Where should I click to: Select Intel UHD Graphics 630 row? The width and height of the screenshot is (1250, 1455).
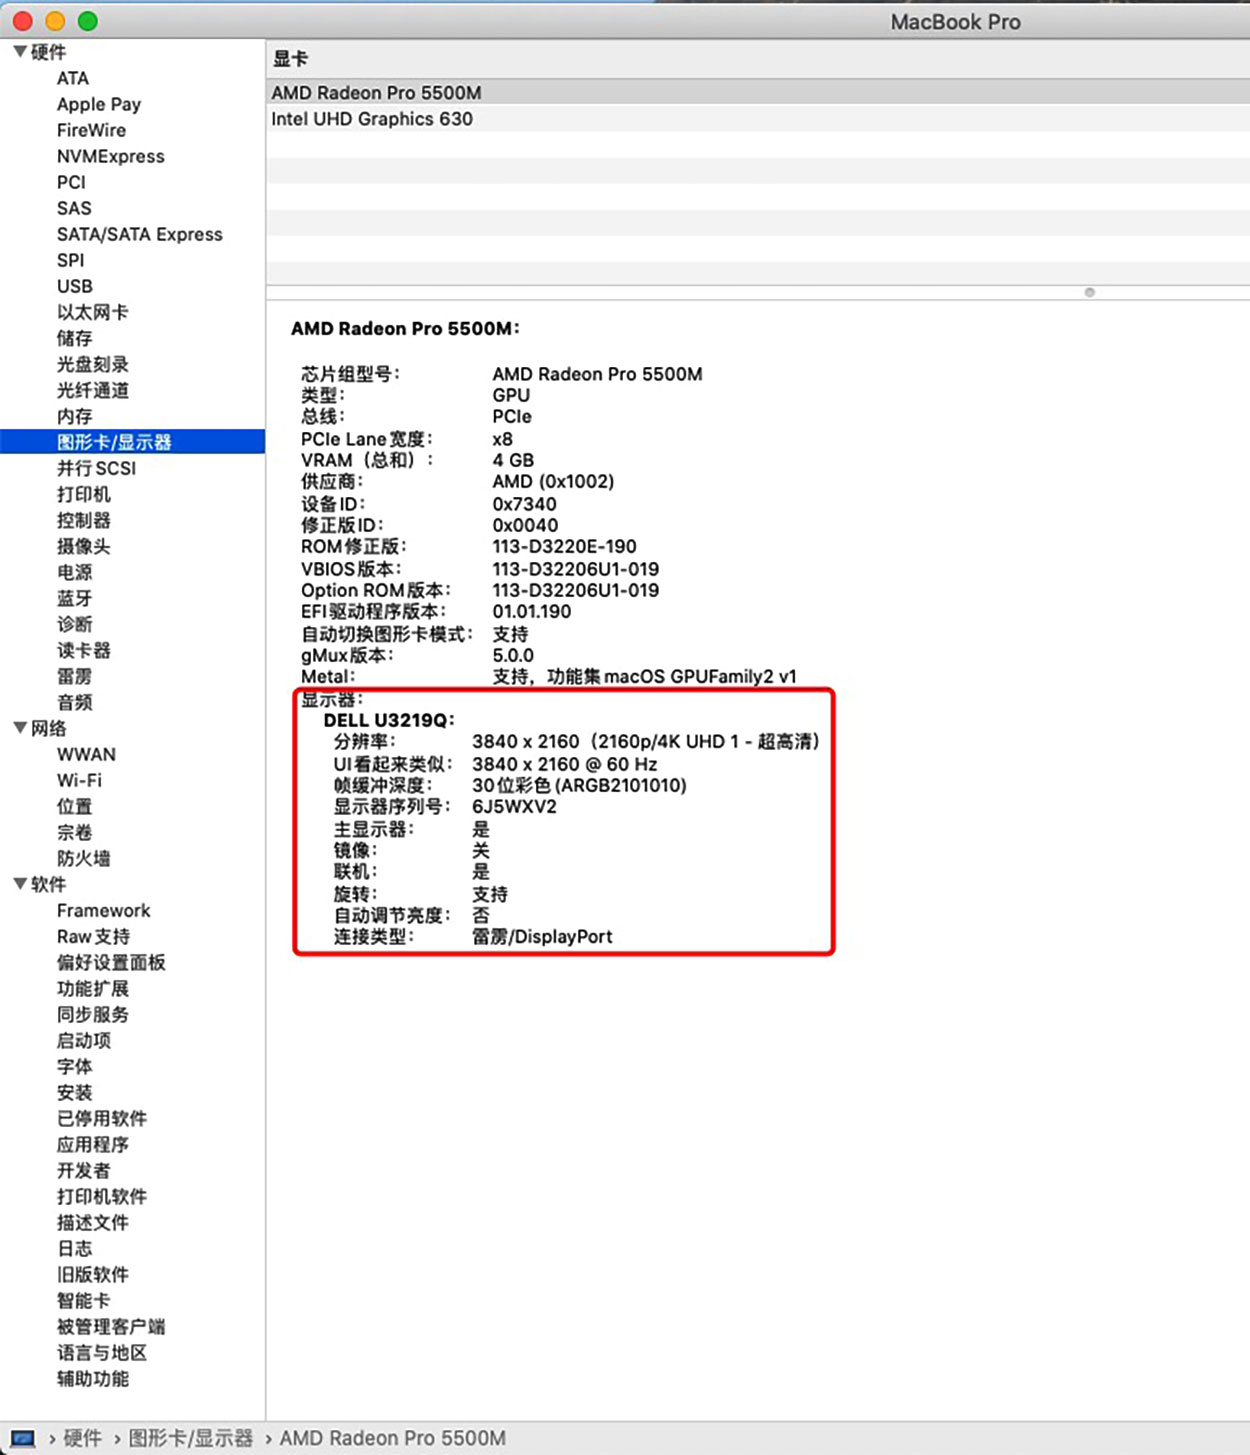[758, 118]
